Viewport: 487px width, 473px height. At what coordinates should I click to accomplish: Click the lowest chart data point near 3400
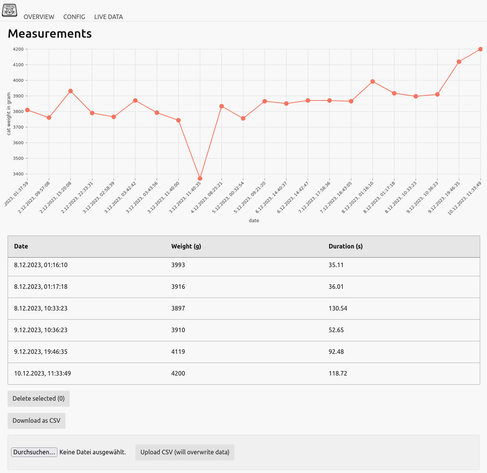pos(200,179)
